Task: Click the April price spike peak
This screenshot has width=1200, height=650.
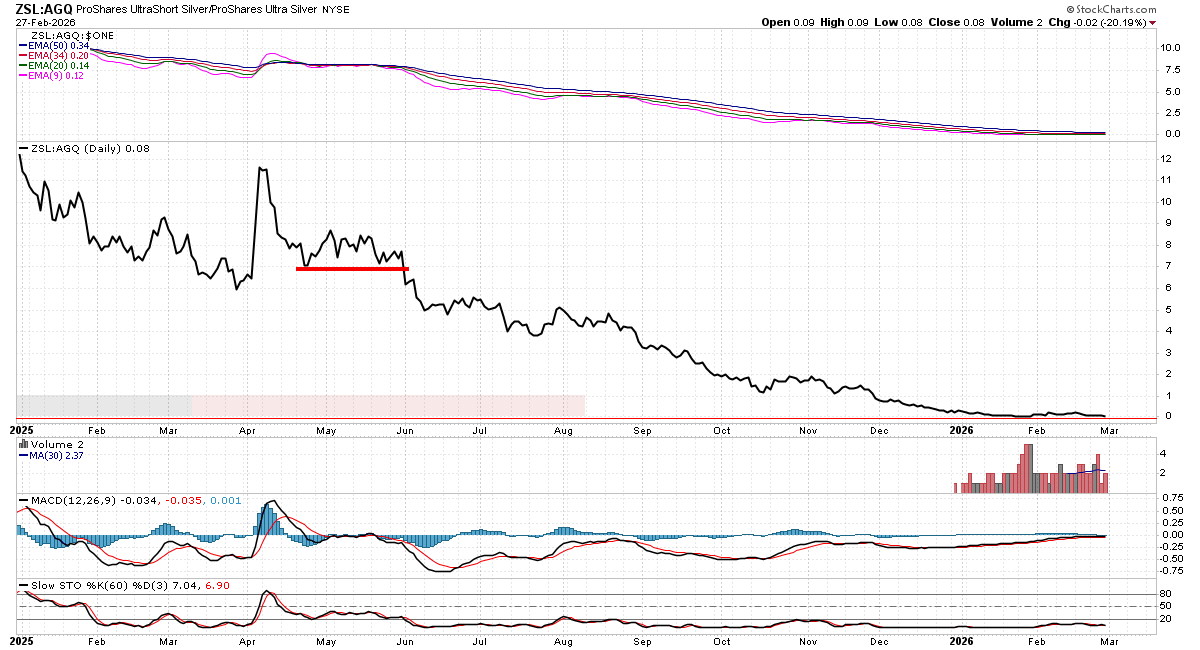Action: point(262,169)
